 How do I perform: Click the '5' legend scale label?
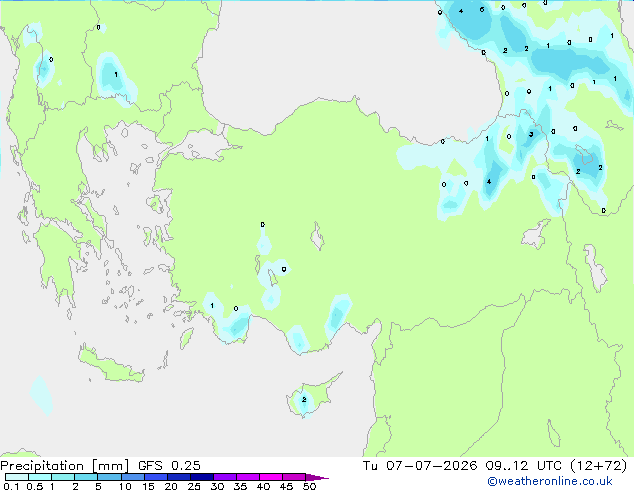click(98, 486)
